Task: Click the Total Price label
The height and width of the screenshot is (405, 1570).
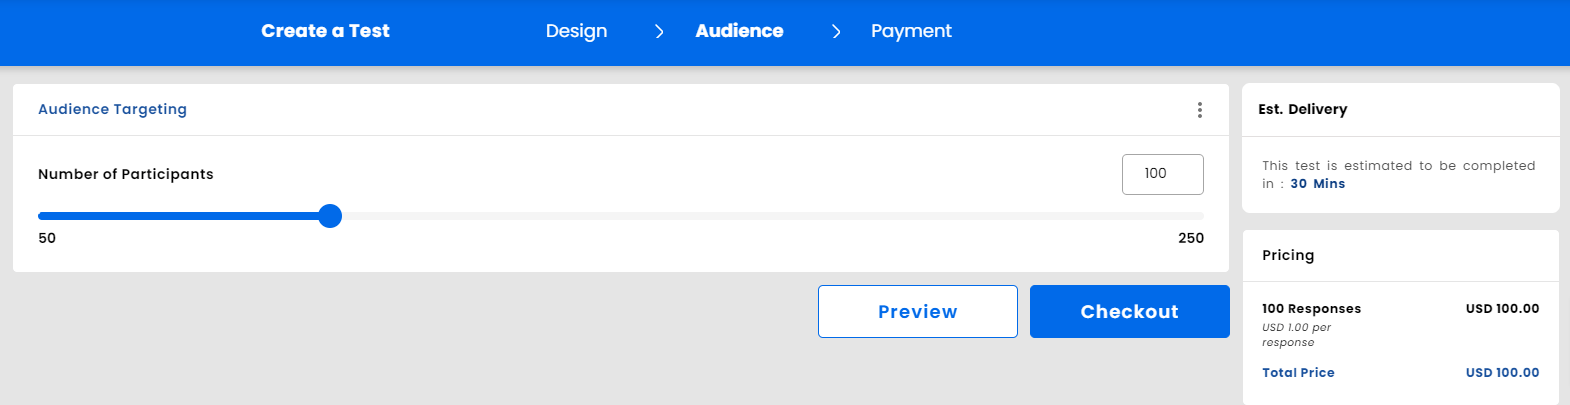Action: (1298, 373)
